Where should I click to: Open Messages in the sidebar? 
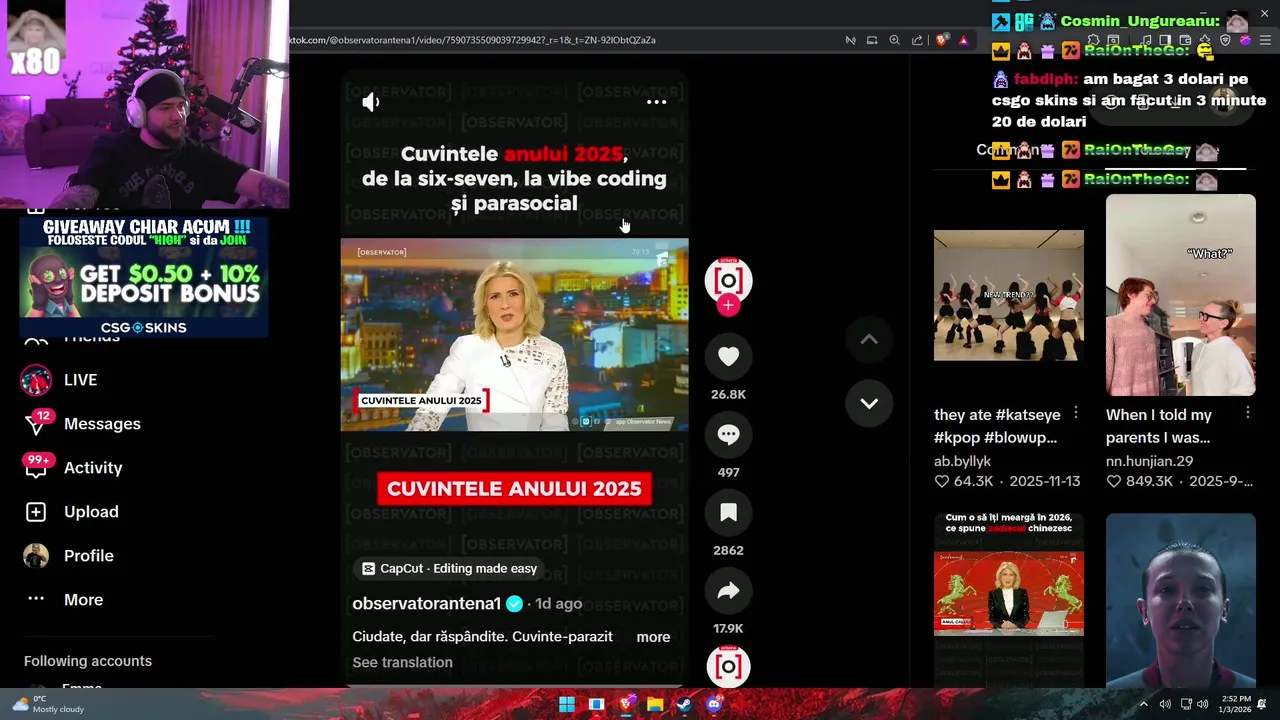pos(102,424)
